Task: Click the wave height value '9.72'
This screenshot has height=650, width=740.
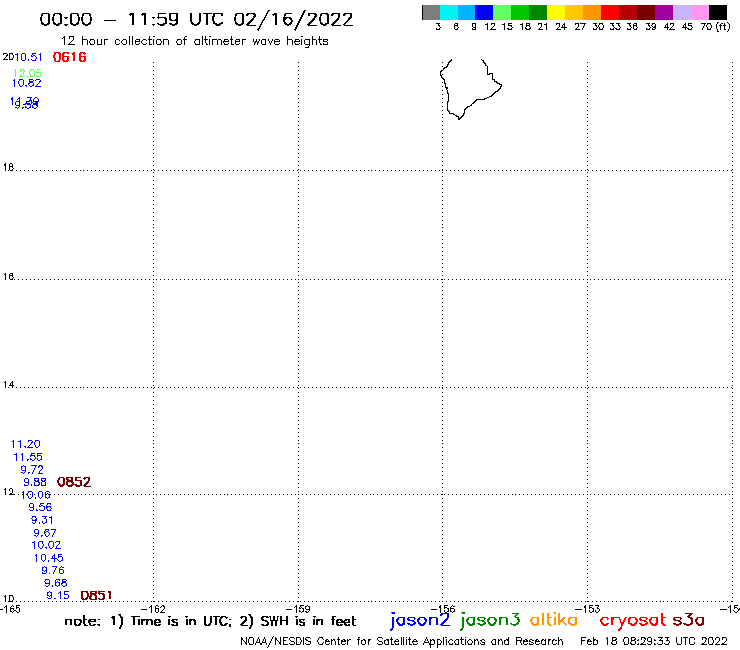Action: coord(32,470)
